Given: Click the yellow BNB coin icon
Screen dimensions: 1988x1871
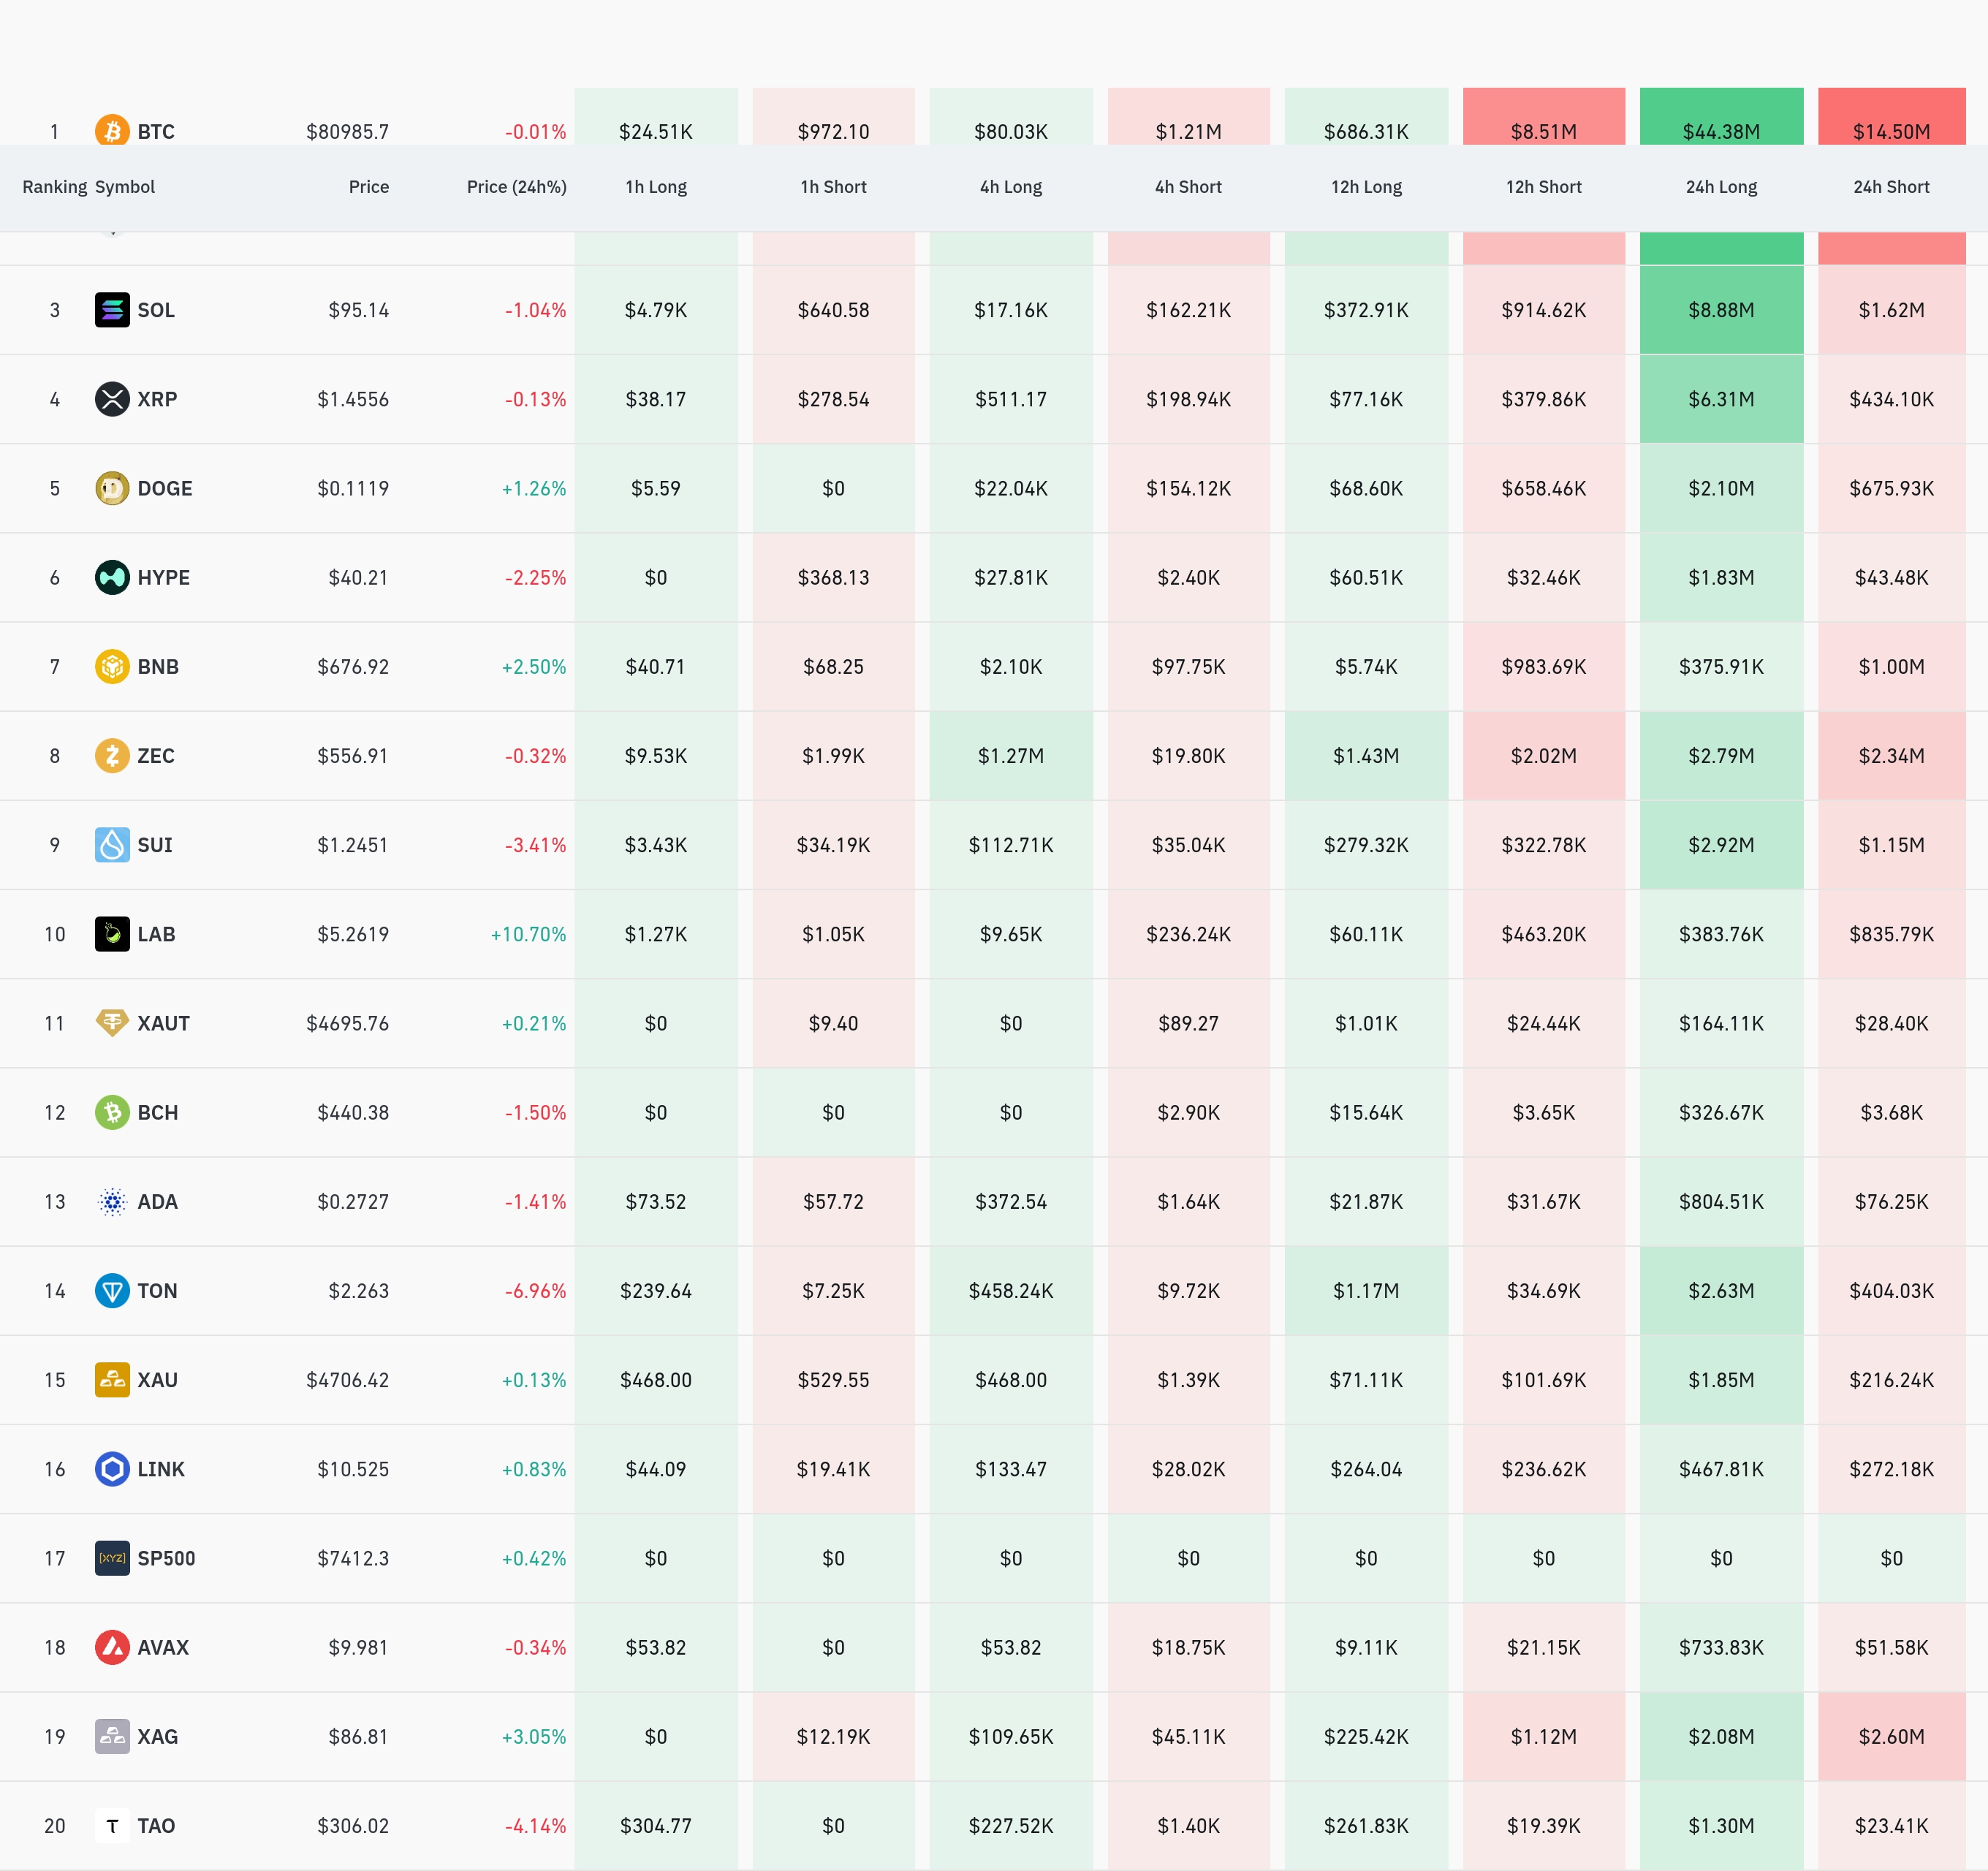Looking at the screenshot, I should click(x=112, y=666).
